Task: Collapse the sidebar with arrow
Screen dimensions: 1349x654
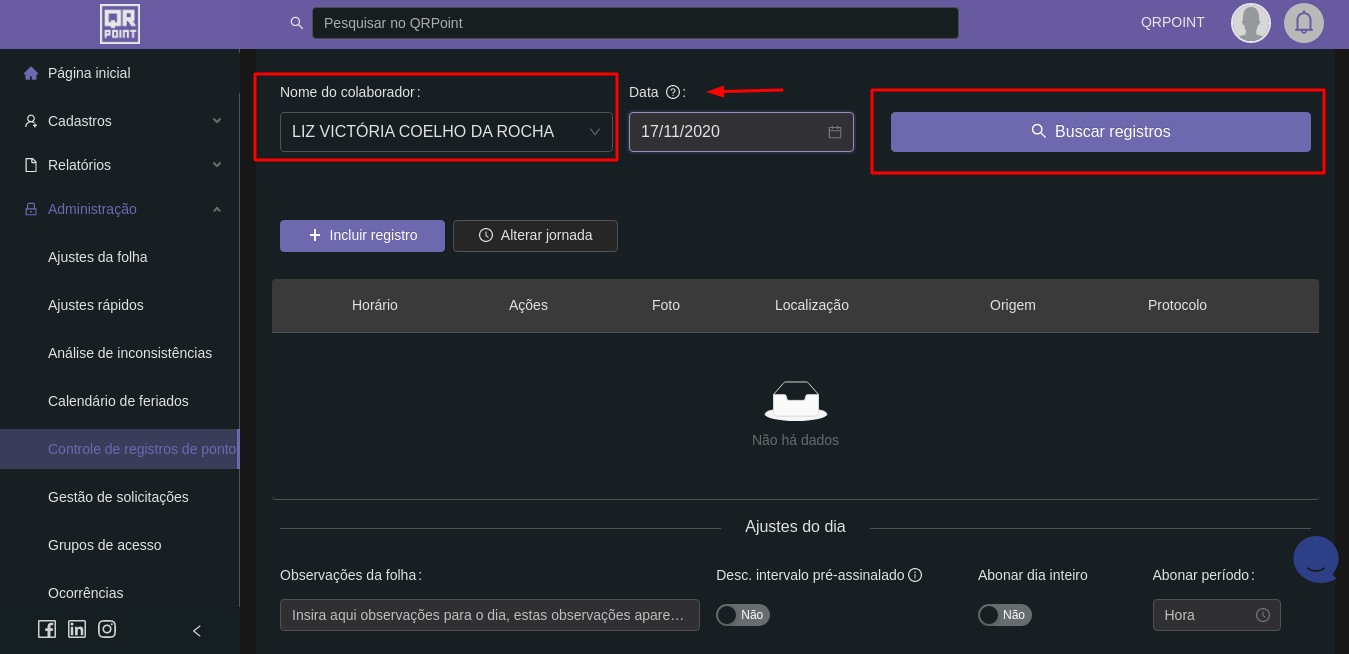Action: (x=197, y=631)
